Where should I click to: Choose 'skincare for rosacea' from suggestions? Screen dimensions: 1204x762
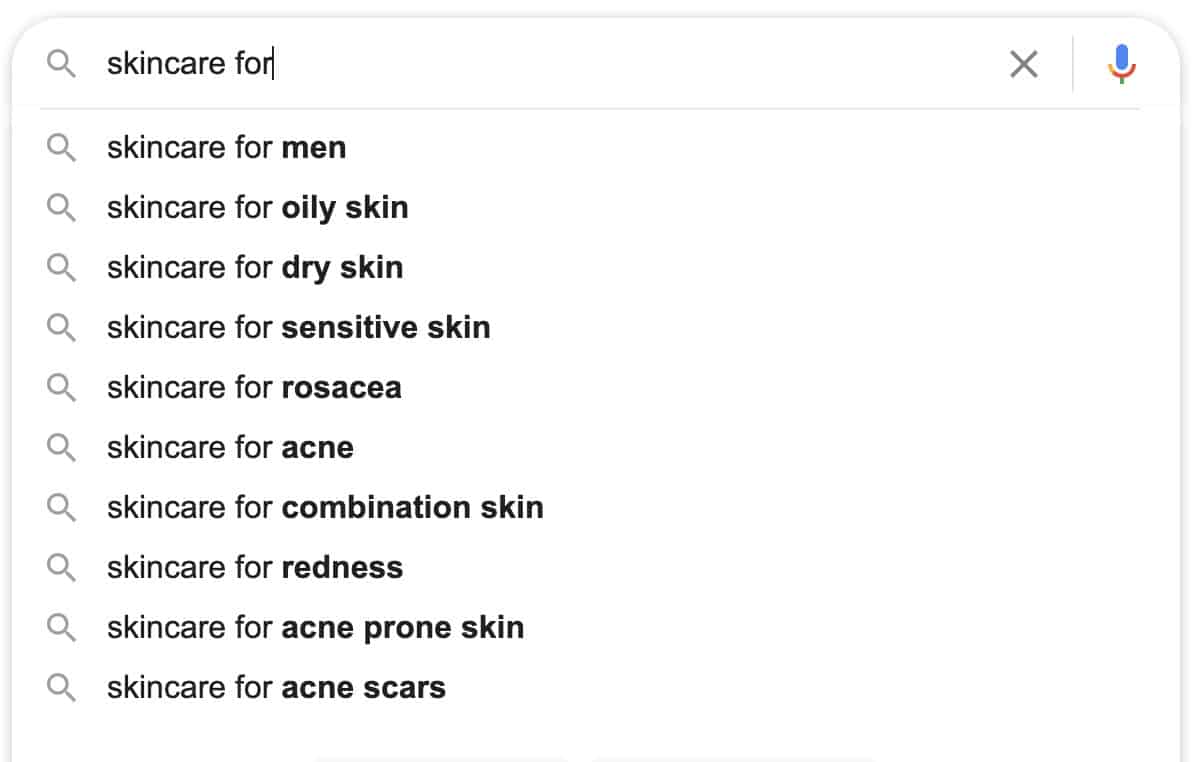[253, 387]
